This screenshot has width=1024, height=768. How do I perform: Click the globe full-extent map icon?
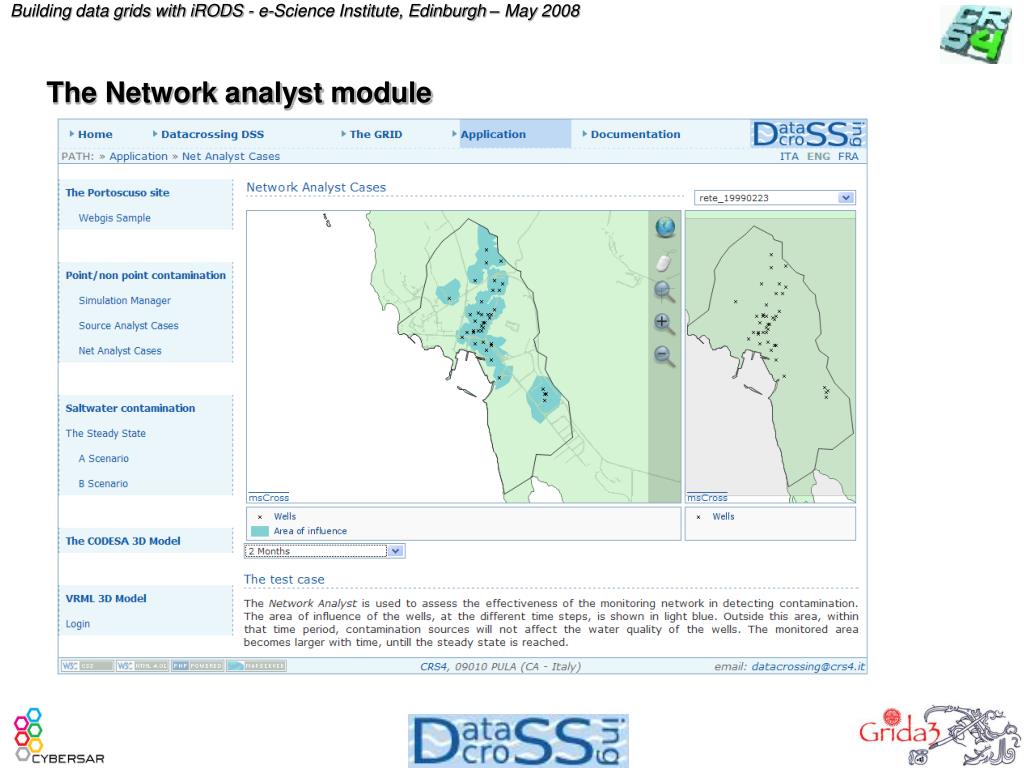click(x=665, y=227)
